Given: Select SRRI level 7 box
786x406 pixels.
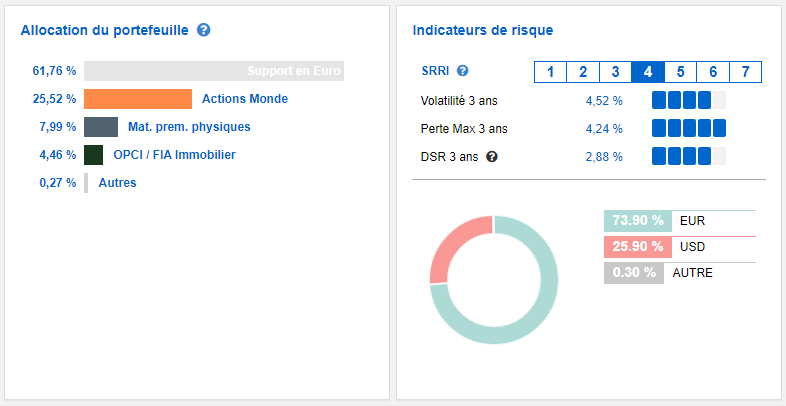Looking at the screenshot, I should point(745,72).
